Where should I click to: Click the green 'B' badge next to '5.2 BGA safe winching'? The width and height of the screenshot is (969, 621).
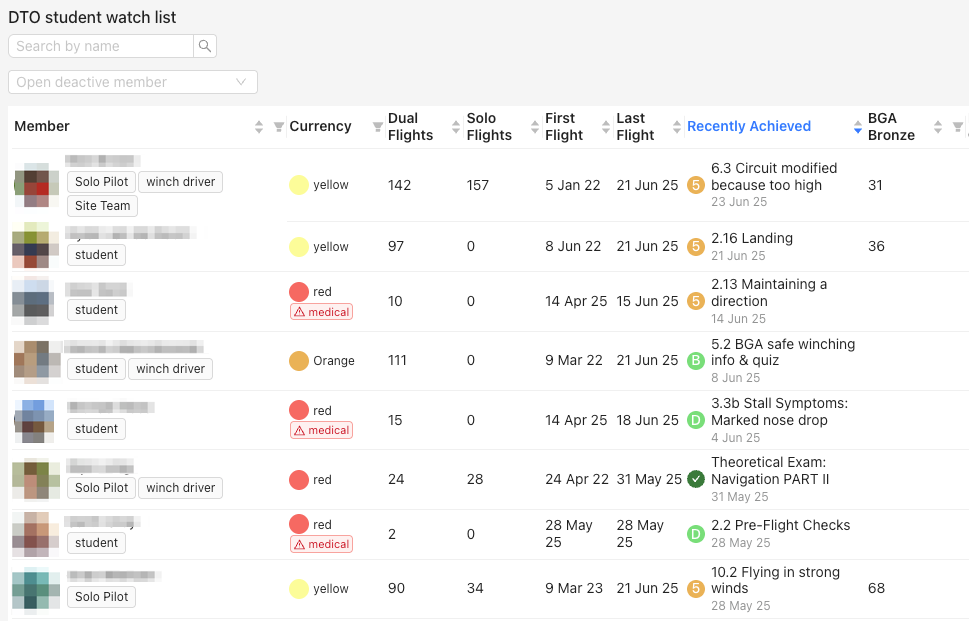(696, 361)
